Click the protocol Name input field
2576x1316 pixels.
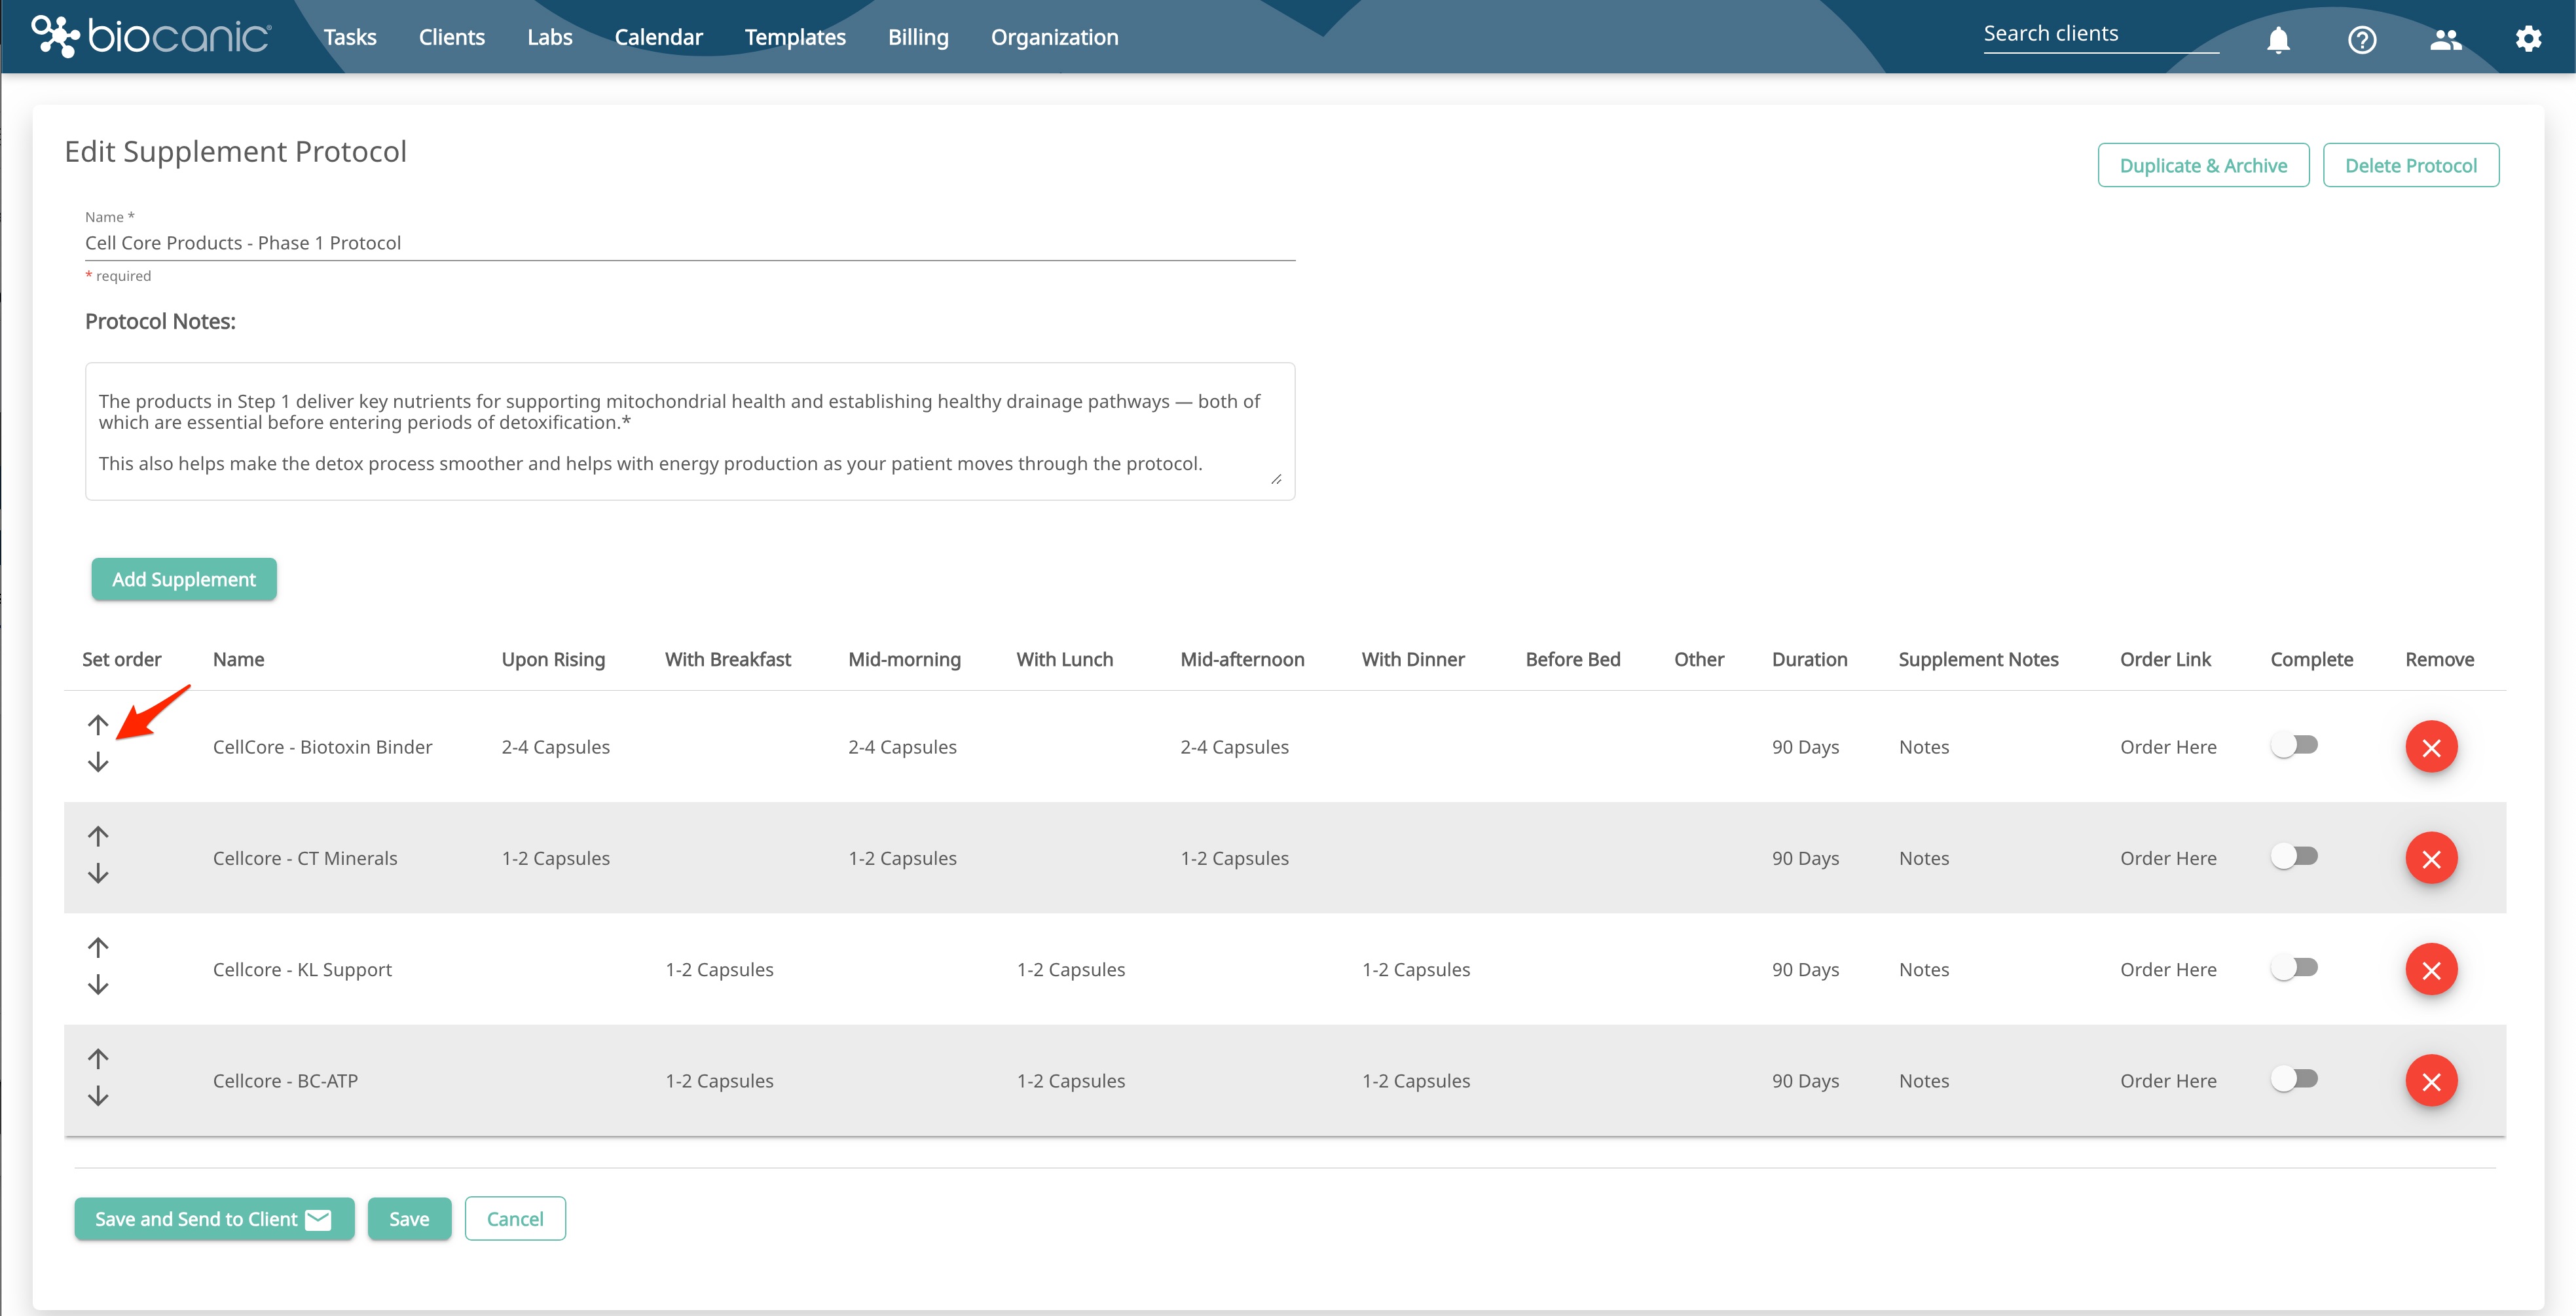pos(690,243)
